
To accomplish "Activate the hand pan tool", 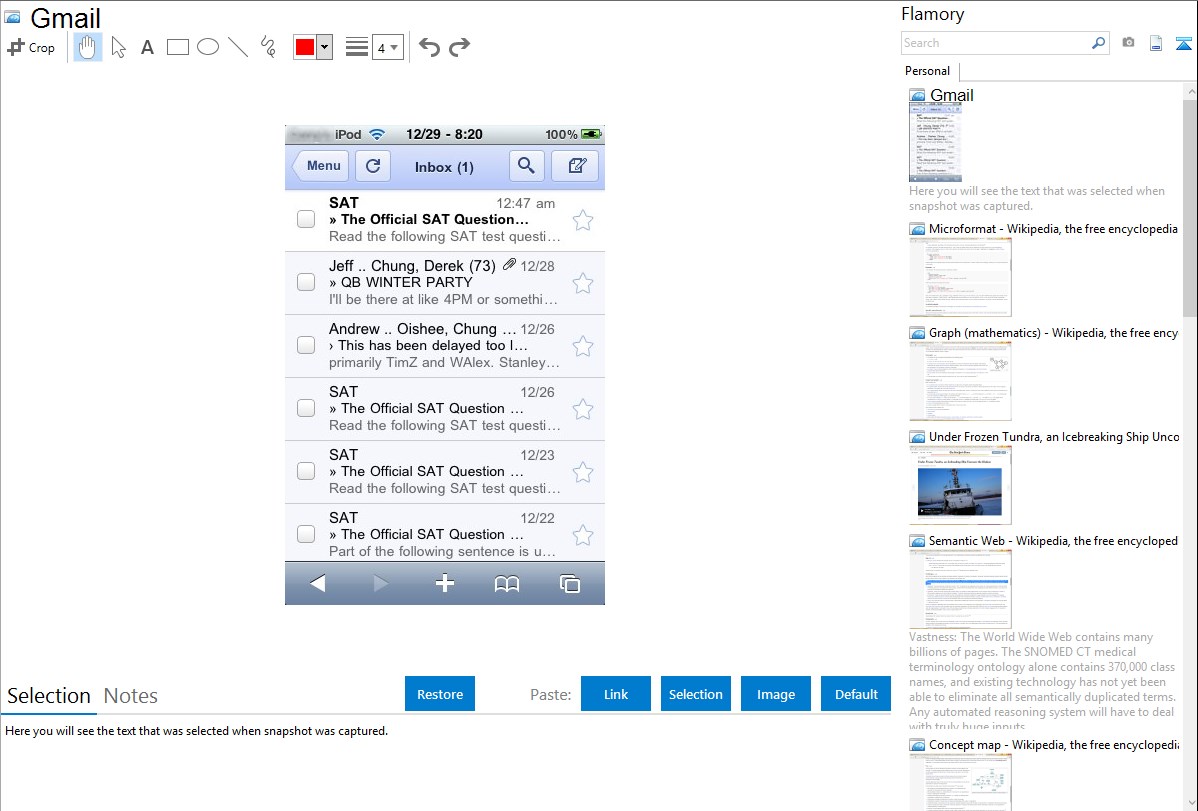I will 87,47.
